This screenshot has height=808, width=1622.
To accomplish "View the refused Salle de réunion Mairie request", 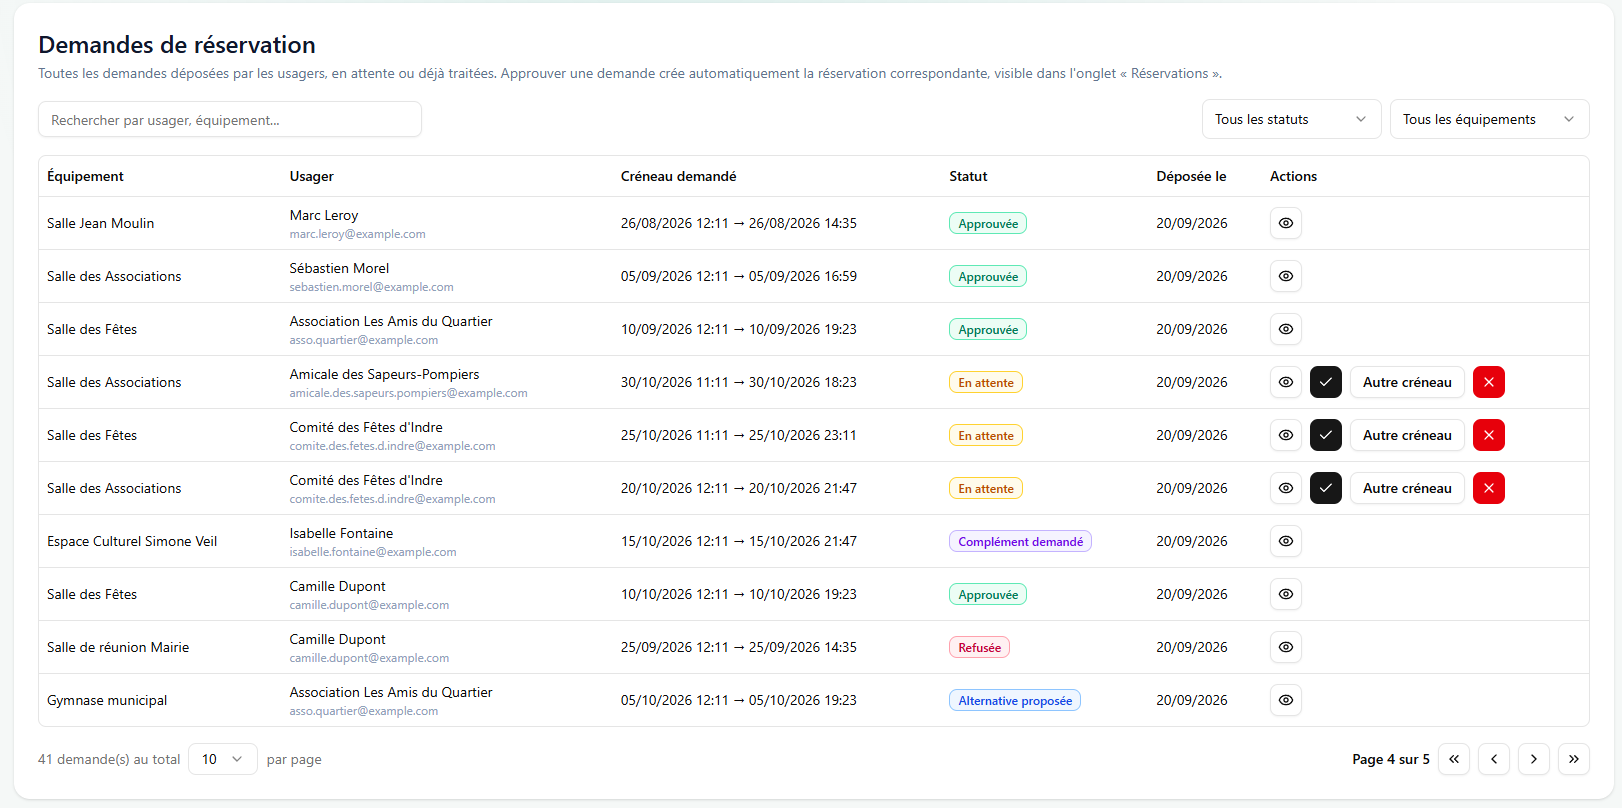I will [1286, 647].
